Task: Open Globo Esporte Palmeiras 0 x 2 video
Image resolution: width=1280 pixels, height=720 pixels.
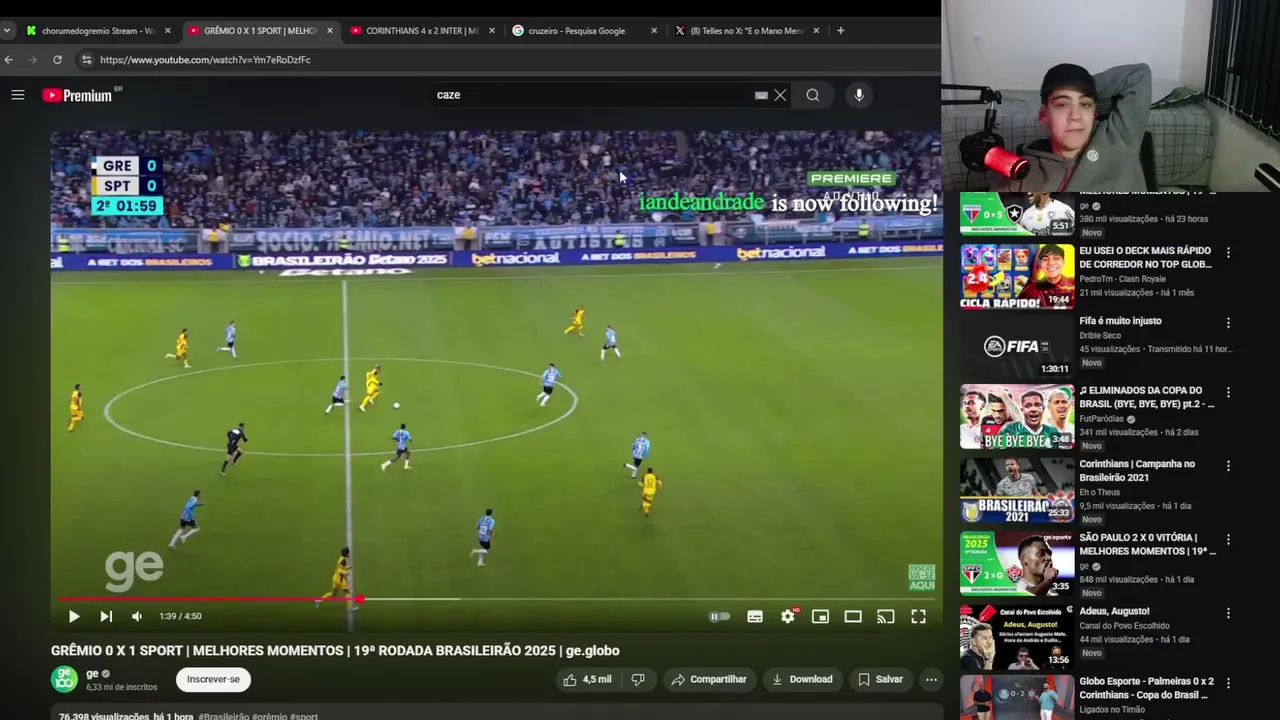Action: click(1017, 697)
